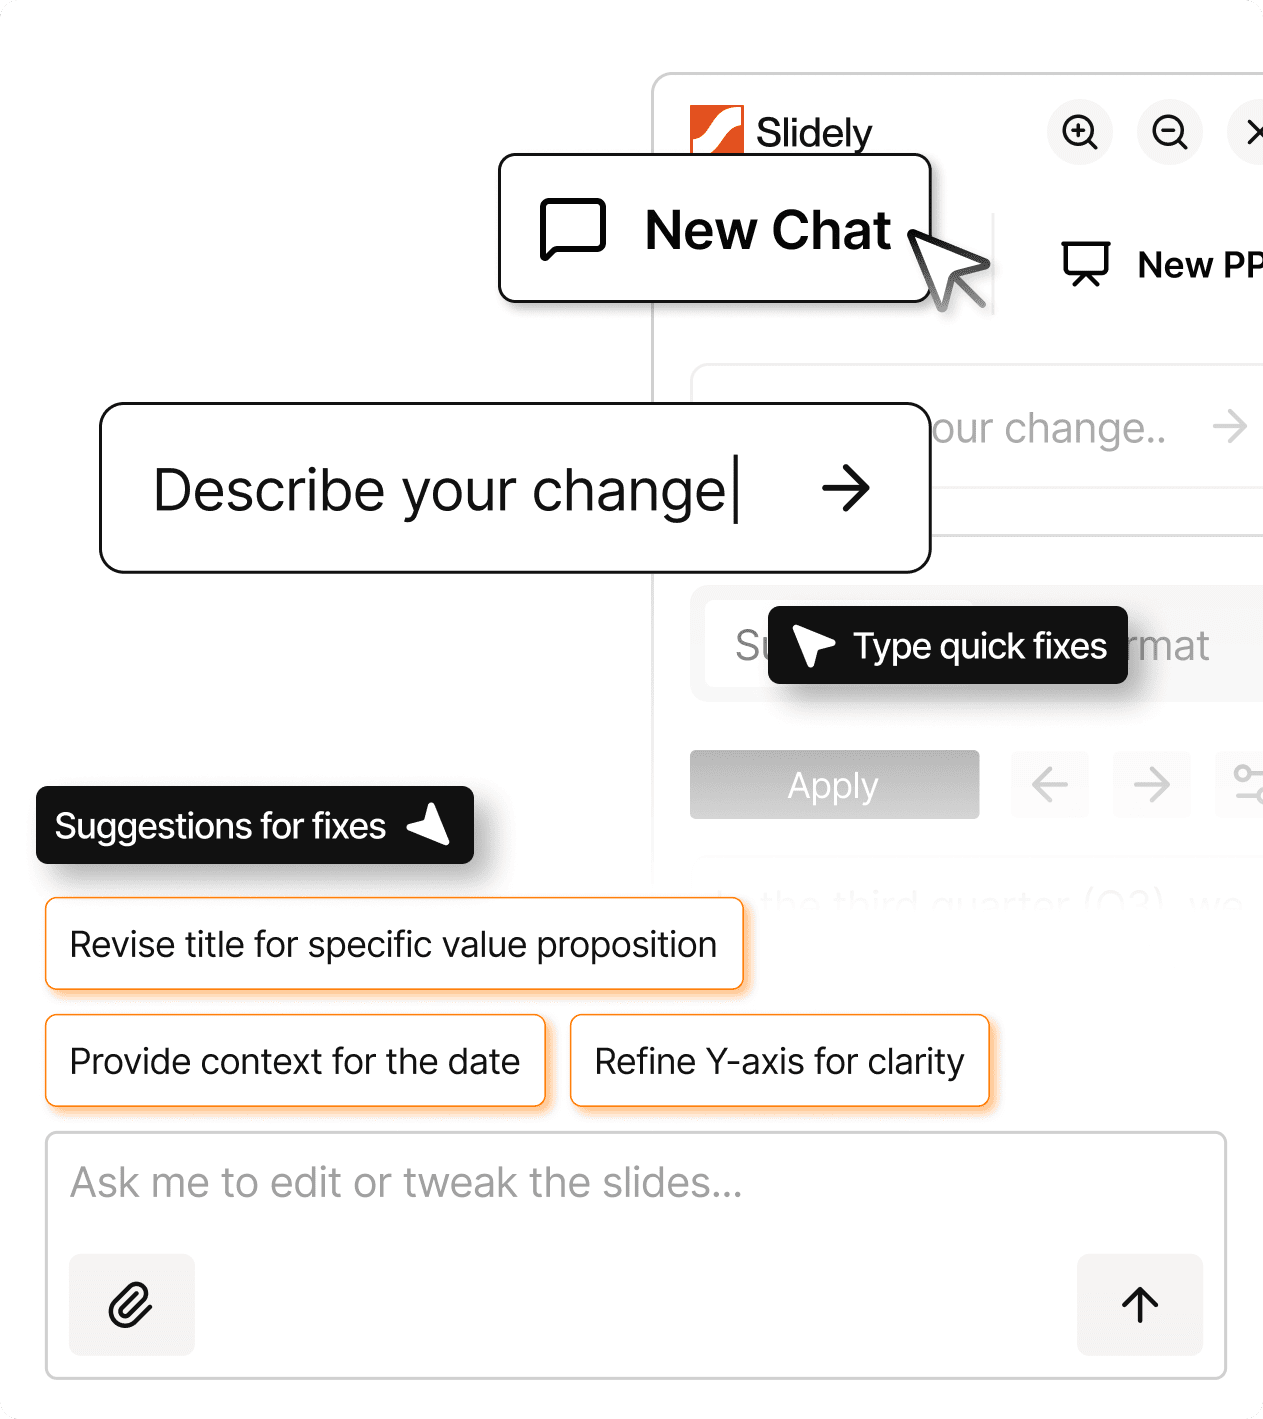Screen dimensions: 1263x1419
Task: Zoom out with the magnifier minus icon
Action: pyautogui.click(x=1169, y=132)
